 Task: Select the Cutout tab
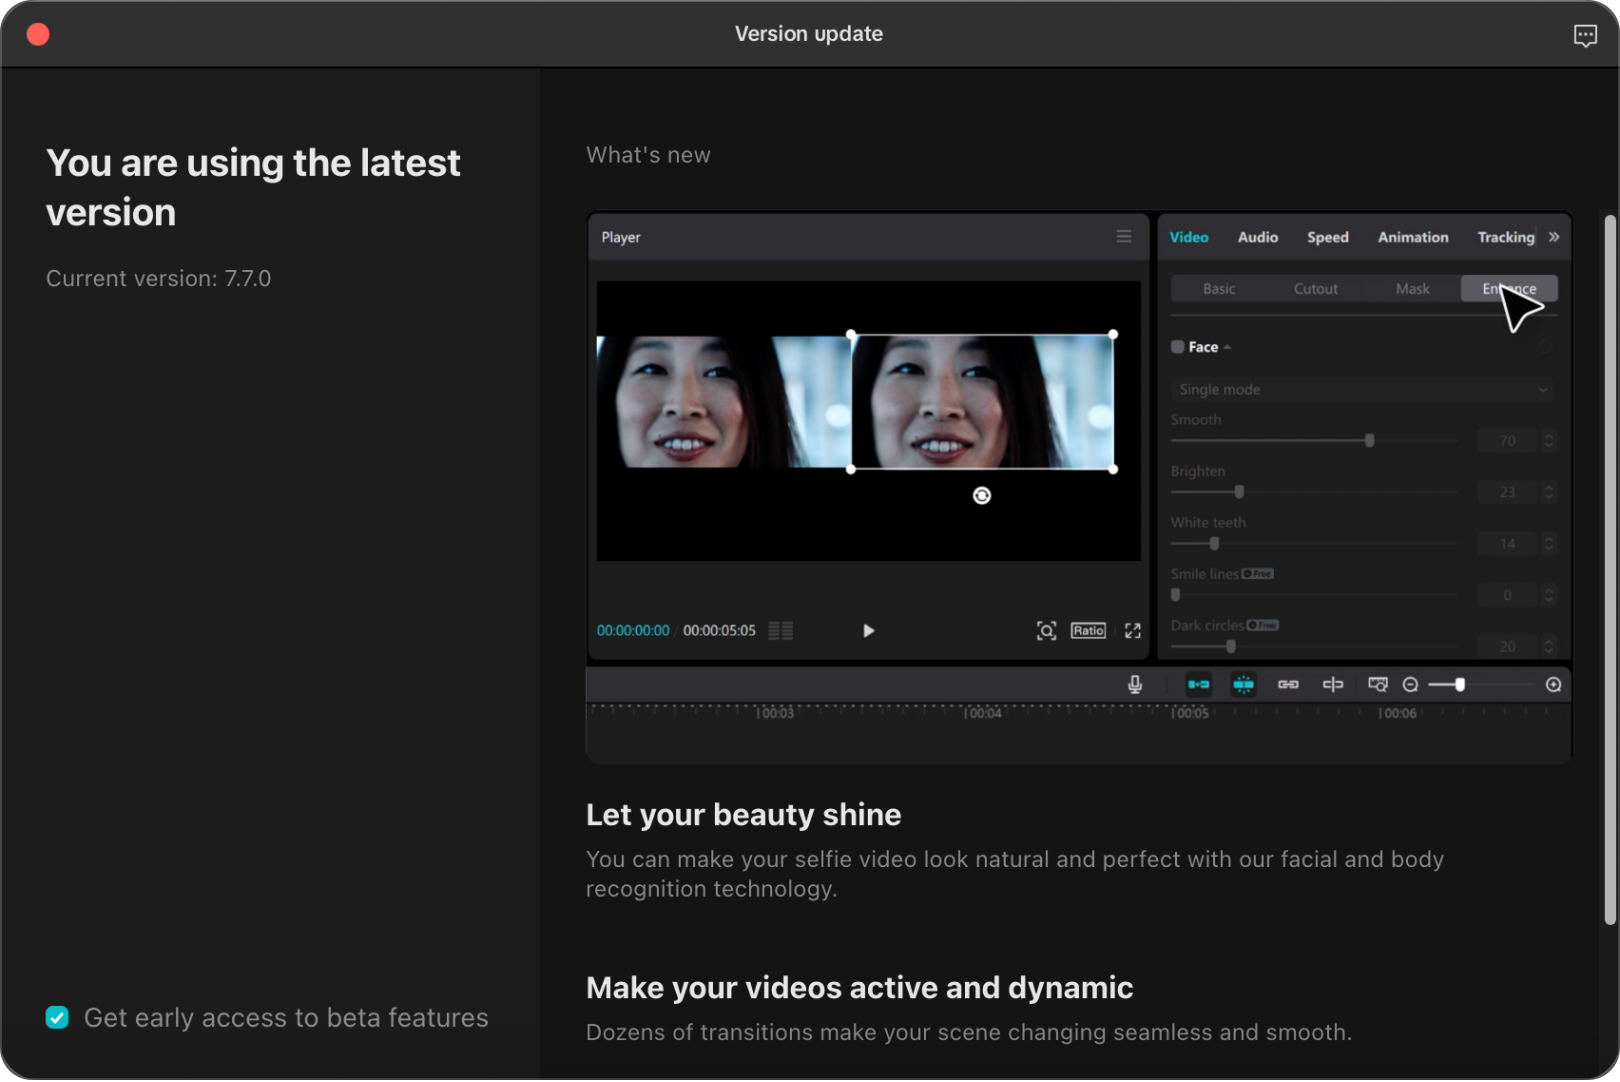(x=1315, y=288)
